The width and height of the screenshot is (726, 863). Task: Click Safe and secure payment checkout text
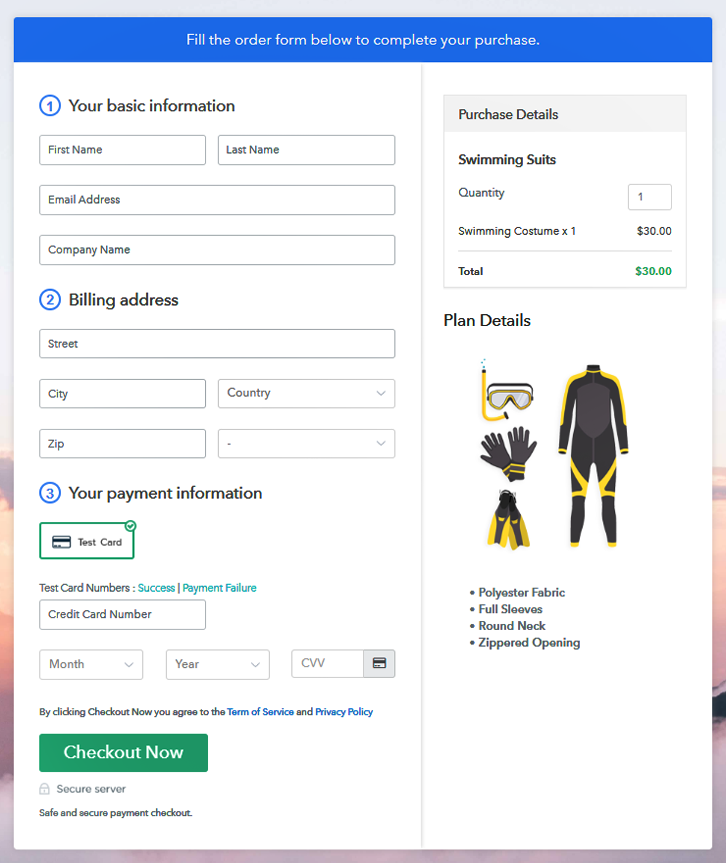click(116, 813)
